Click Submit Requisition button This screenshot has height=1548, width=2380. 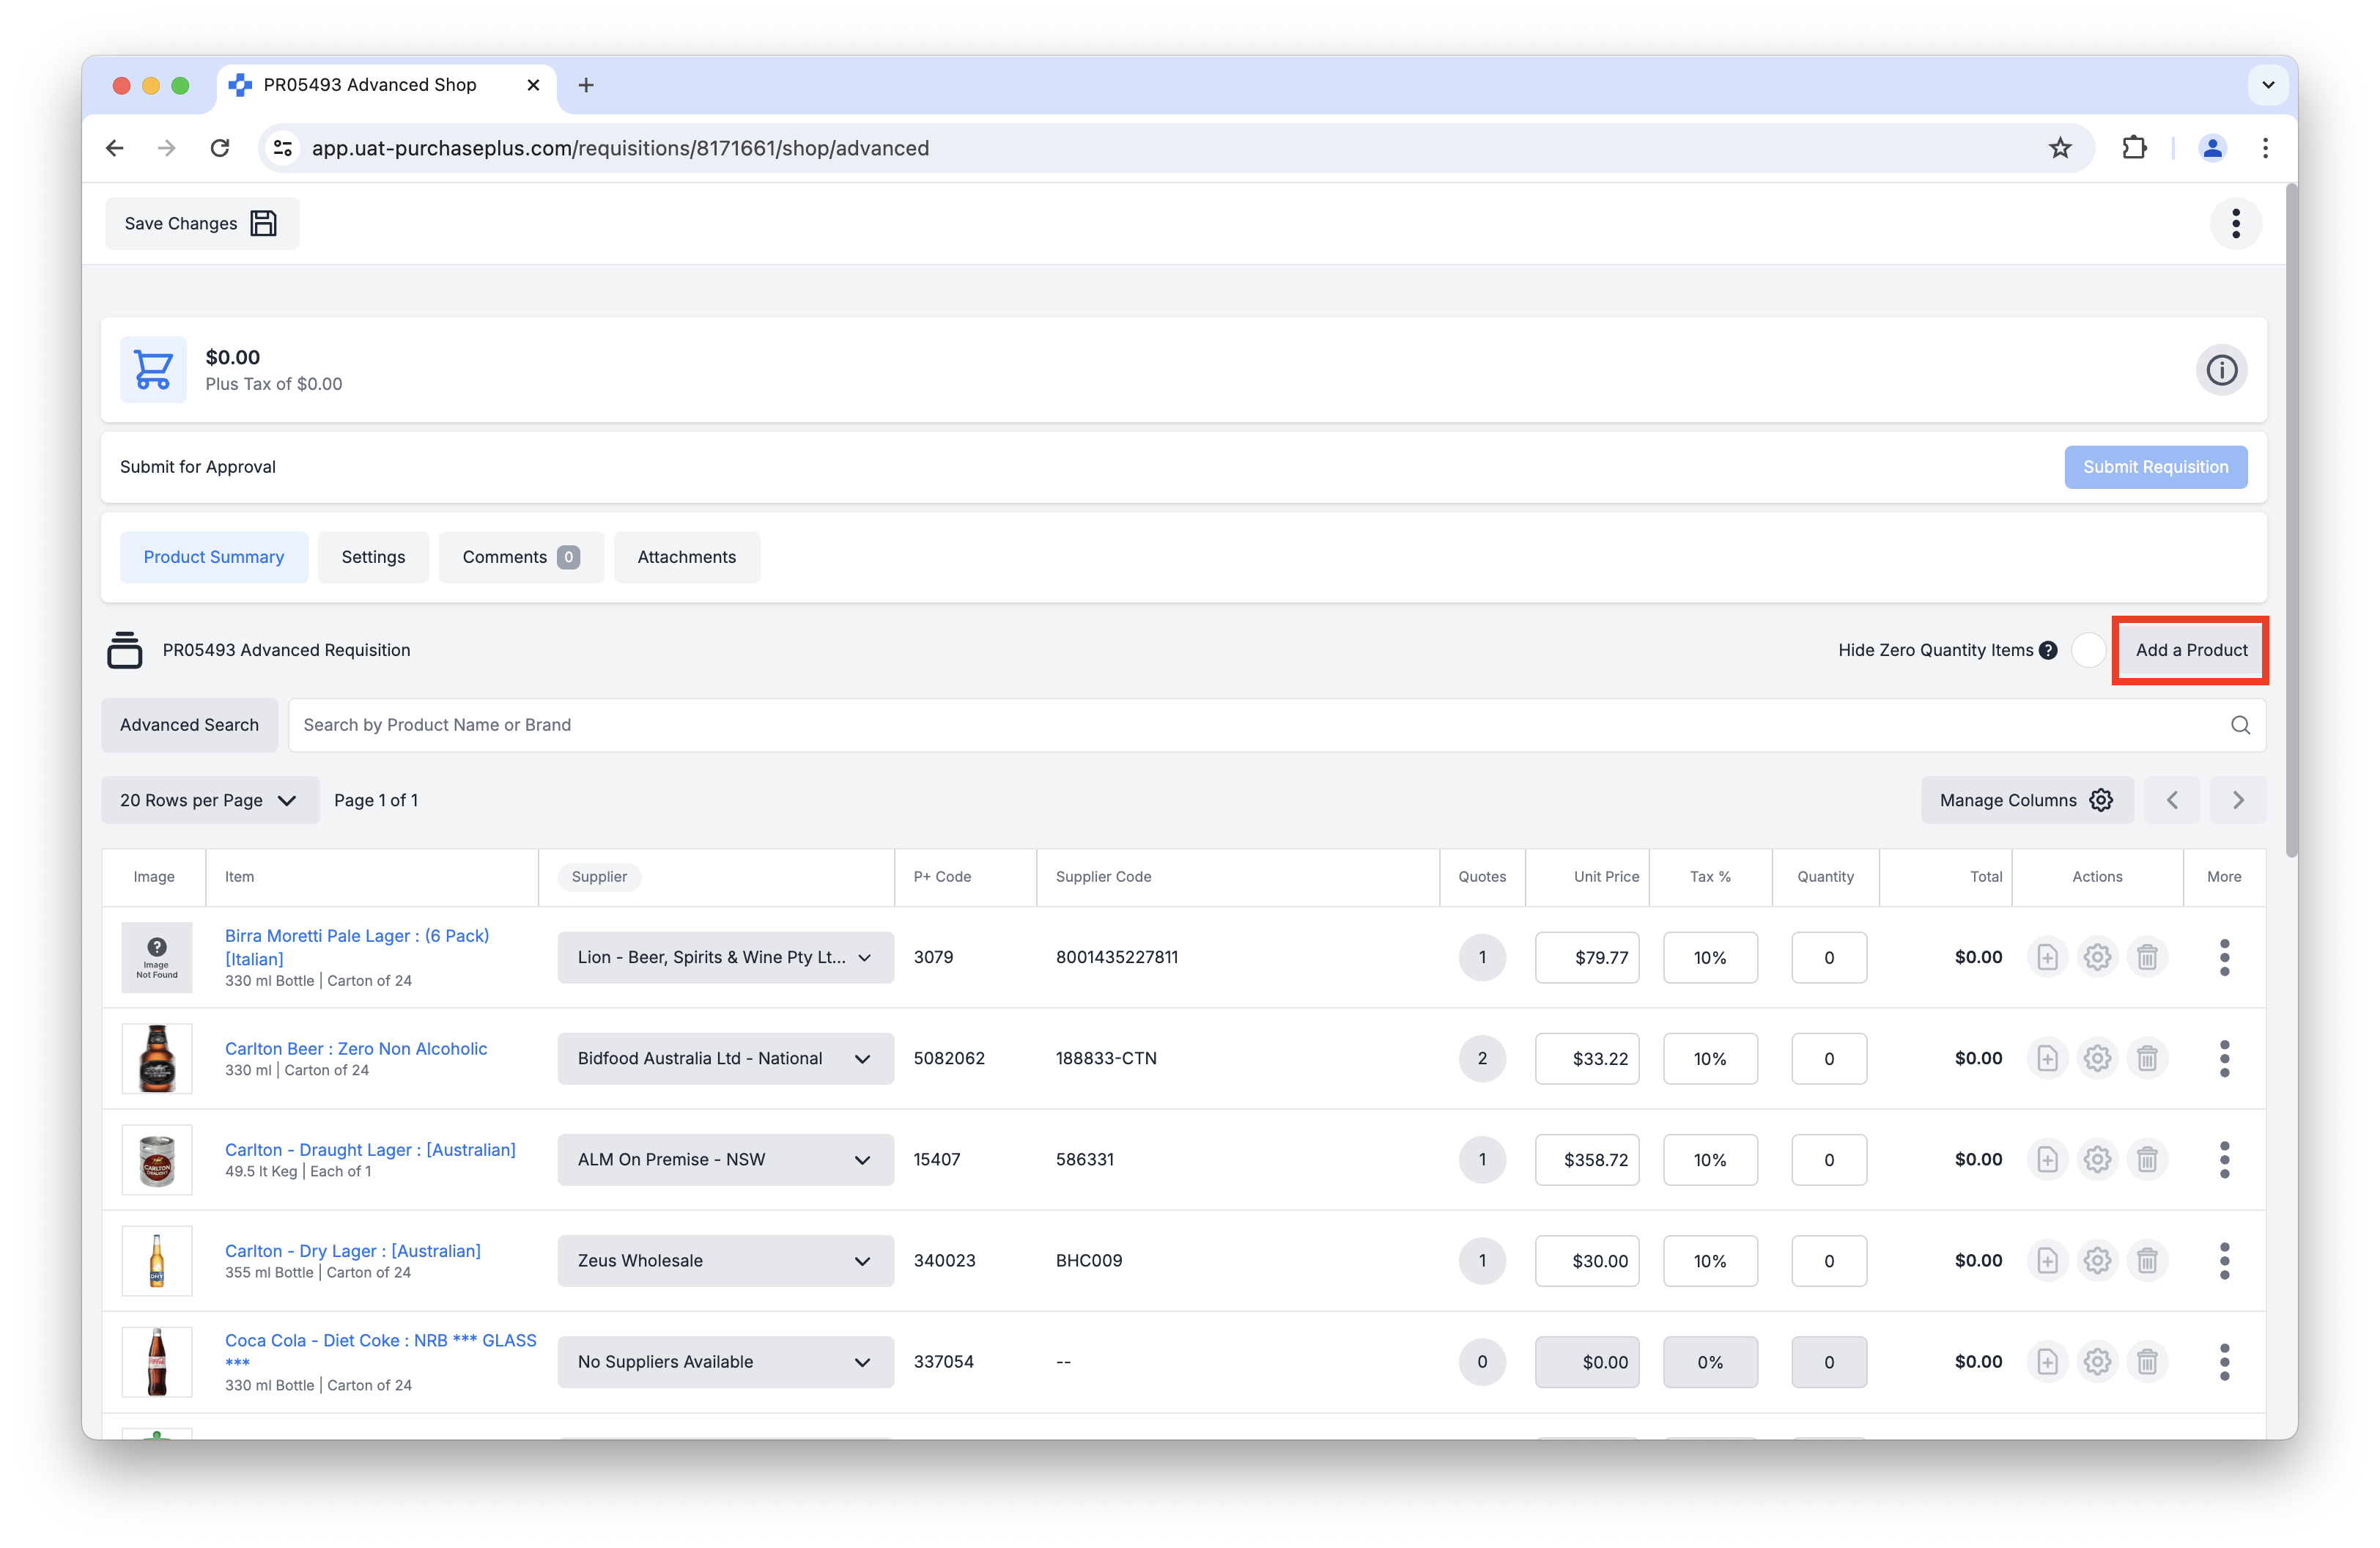pyautogui.click(x=2155, y=467)
